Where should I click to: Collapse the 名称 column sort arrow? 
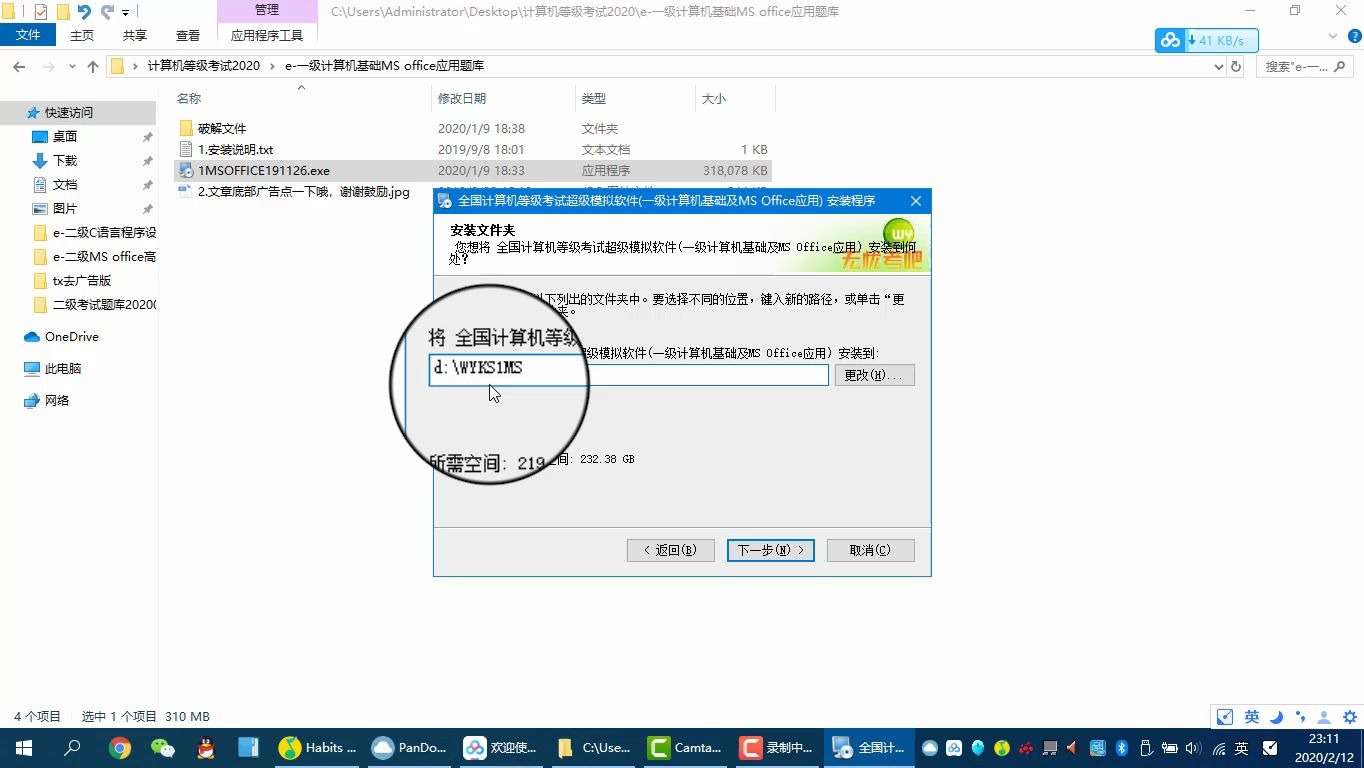(300, 88)
